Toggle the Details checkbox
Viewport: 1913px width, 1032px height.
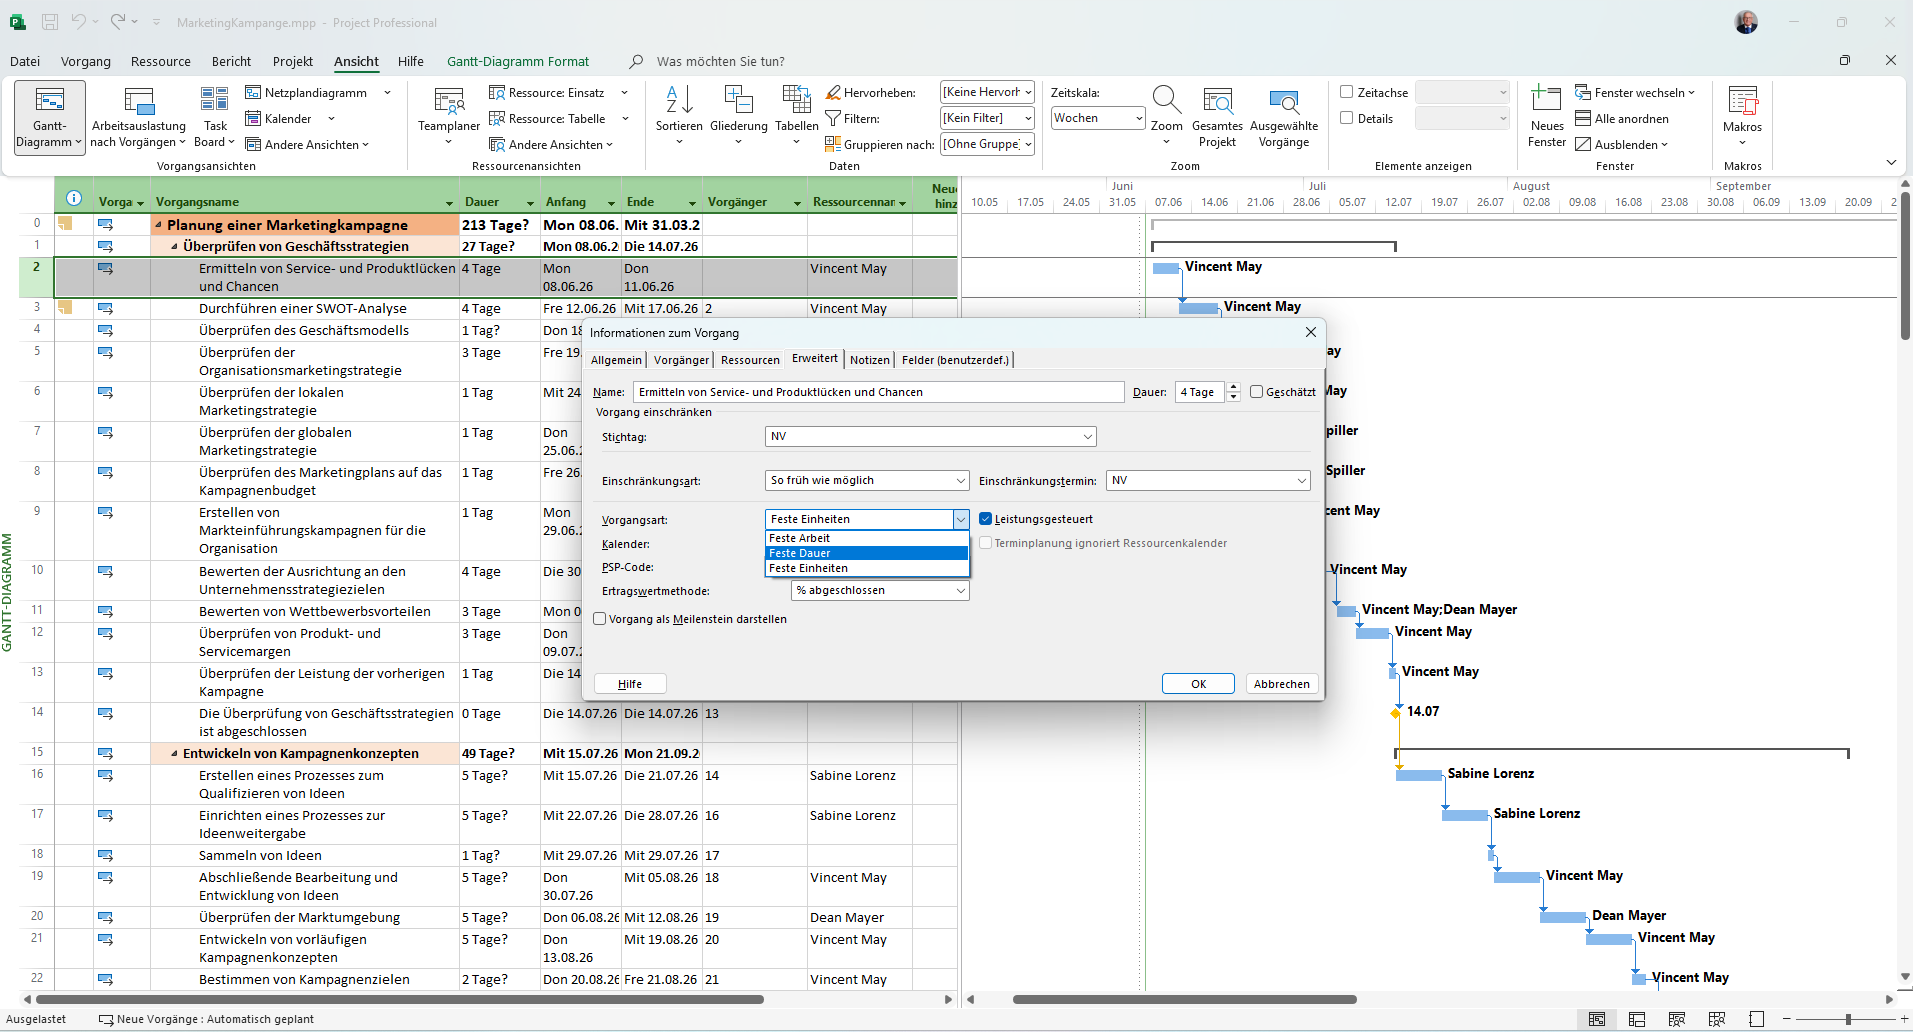point(1347,118)
